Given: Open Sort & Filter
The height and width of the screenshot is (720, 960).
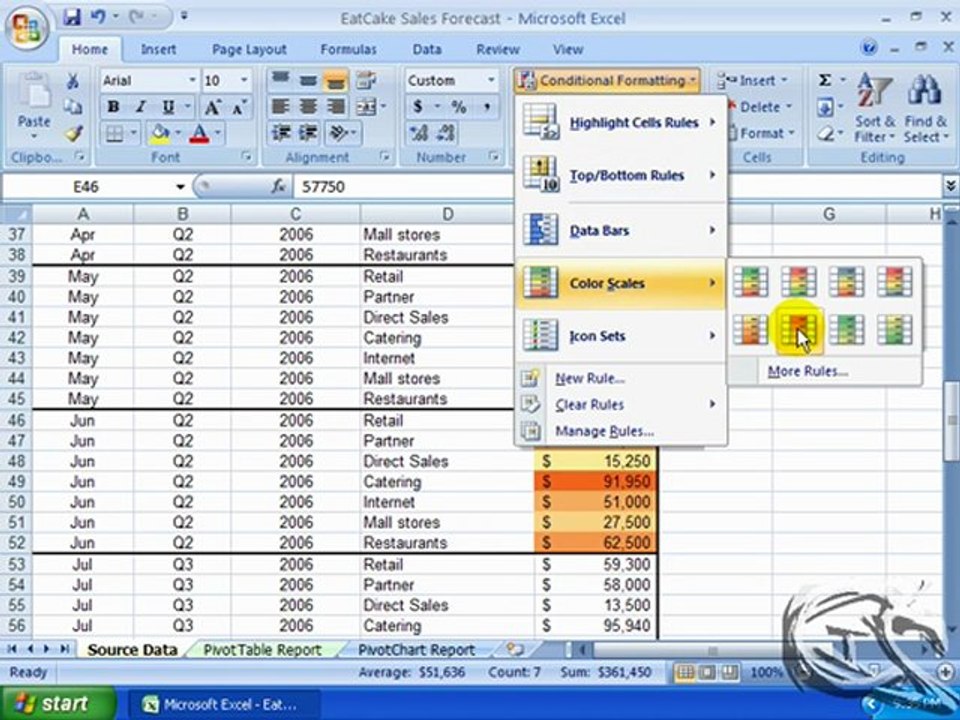Looking at the screenshot, I should (x=876, y=108).
